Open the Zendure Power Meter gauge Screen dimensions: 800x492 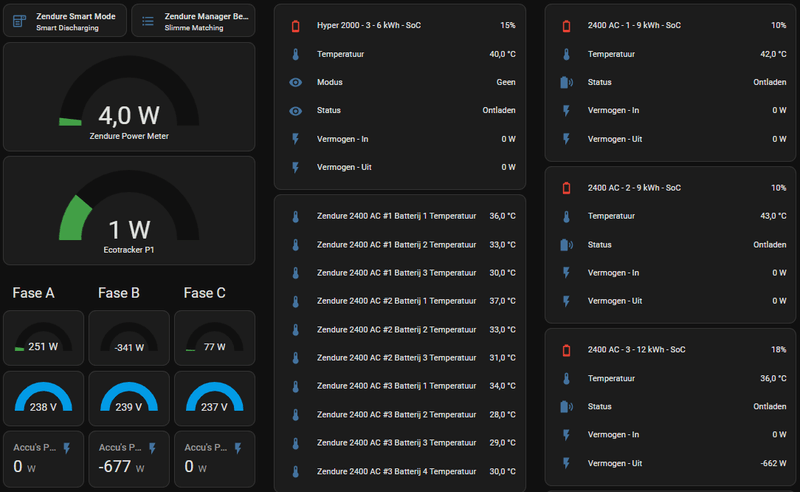tap(129, 97)
